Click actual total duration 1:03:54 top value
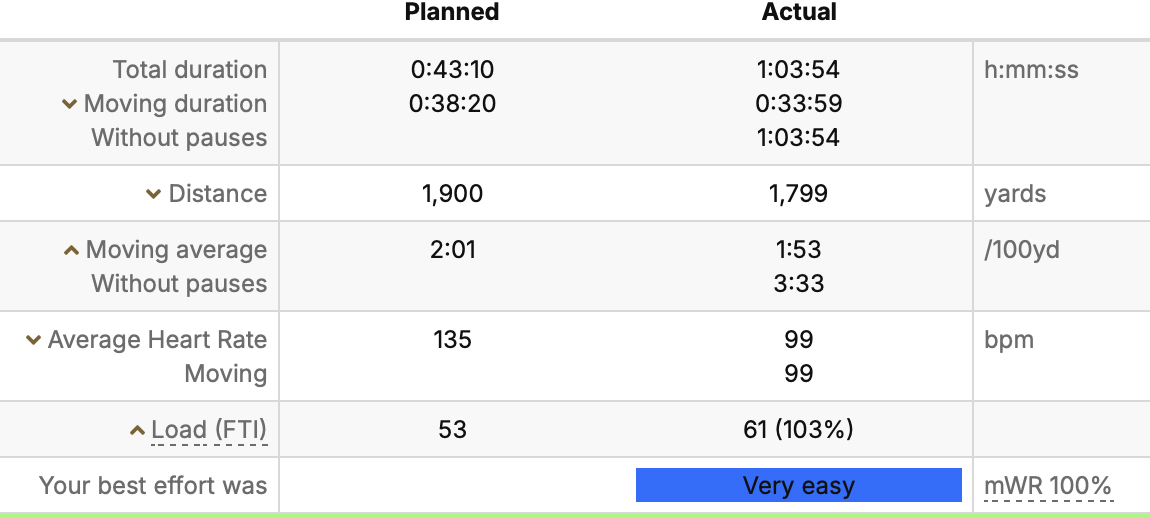 tap(799, 70)
